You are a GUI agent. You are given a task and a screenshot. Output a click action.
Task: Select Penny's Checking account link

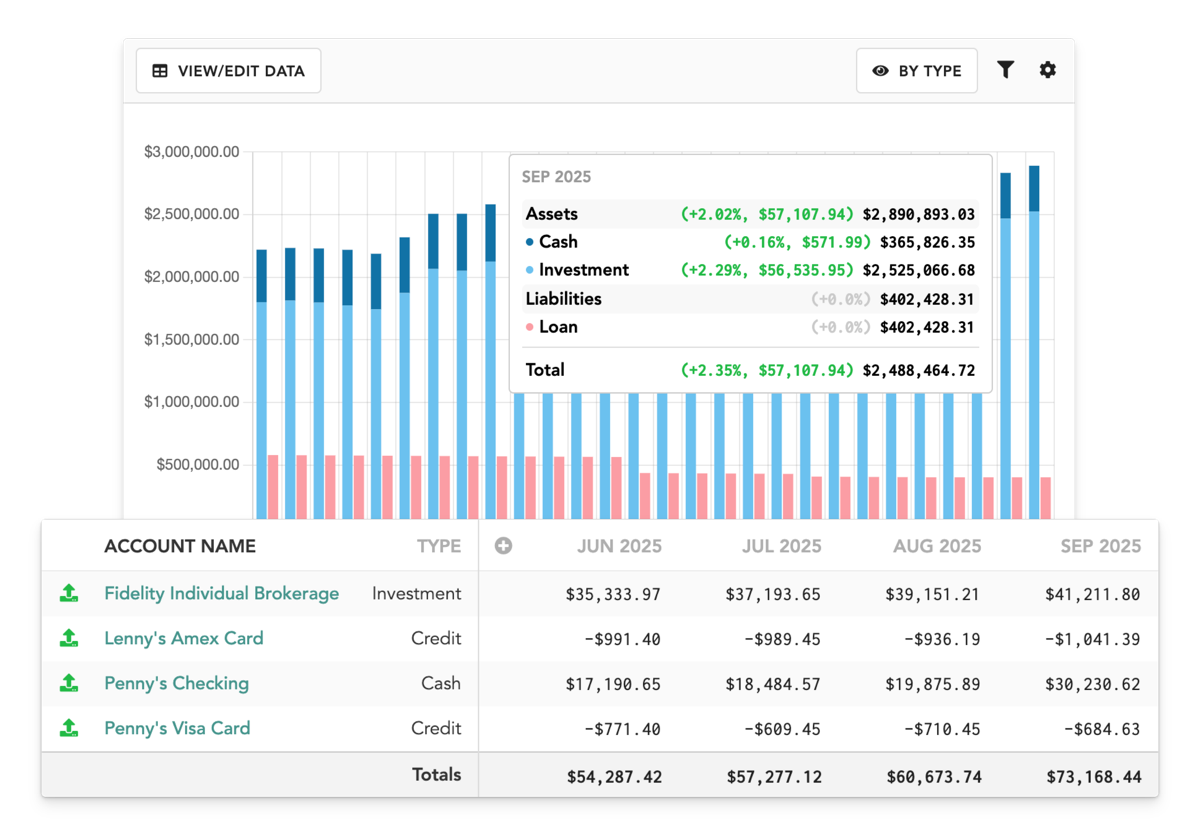click(176, 684)
